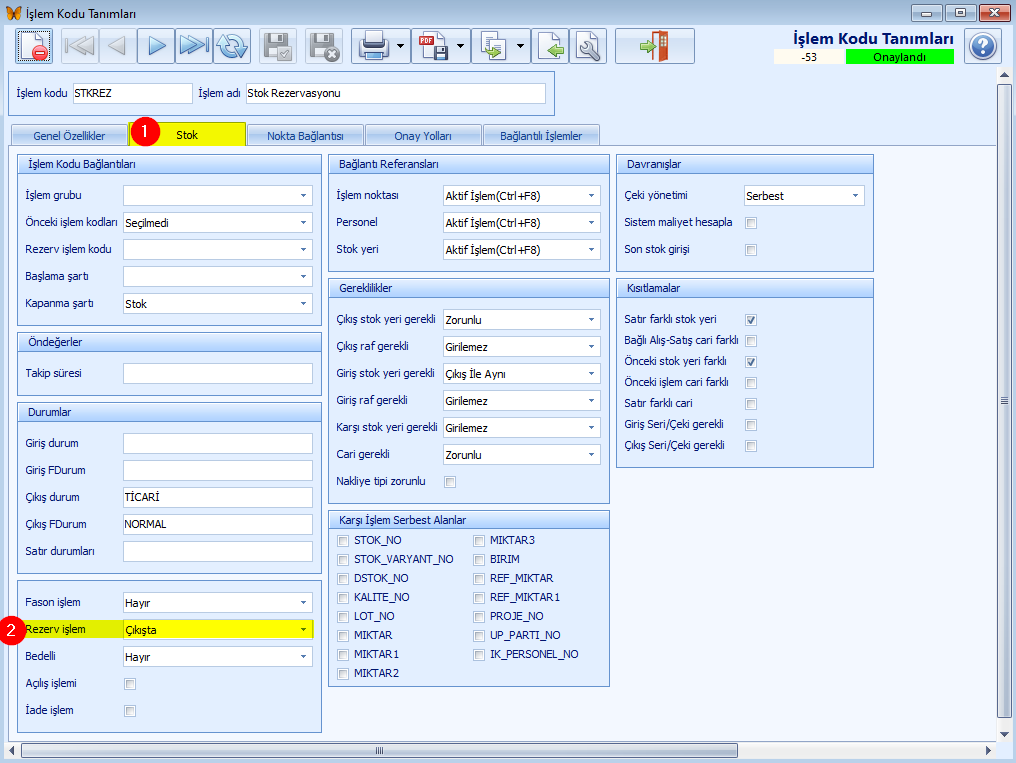This screenshot has height=763, width=1016.
Task: Open help with the question mark icon
Action: click(x=982, y=46)
